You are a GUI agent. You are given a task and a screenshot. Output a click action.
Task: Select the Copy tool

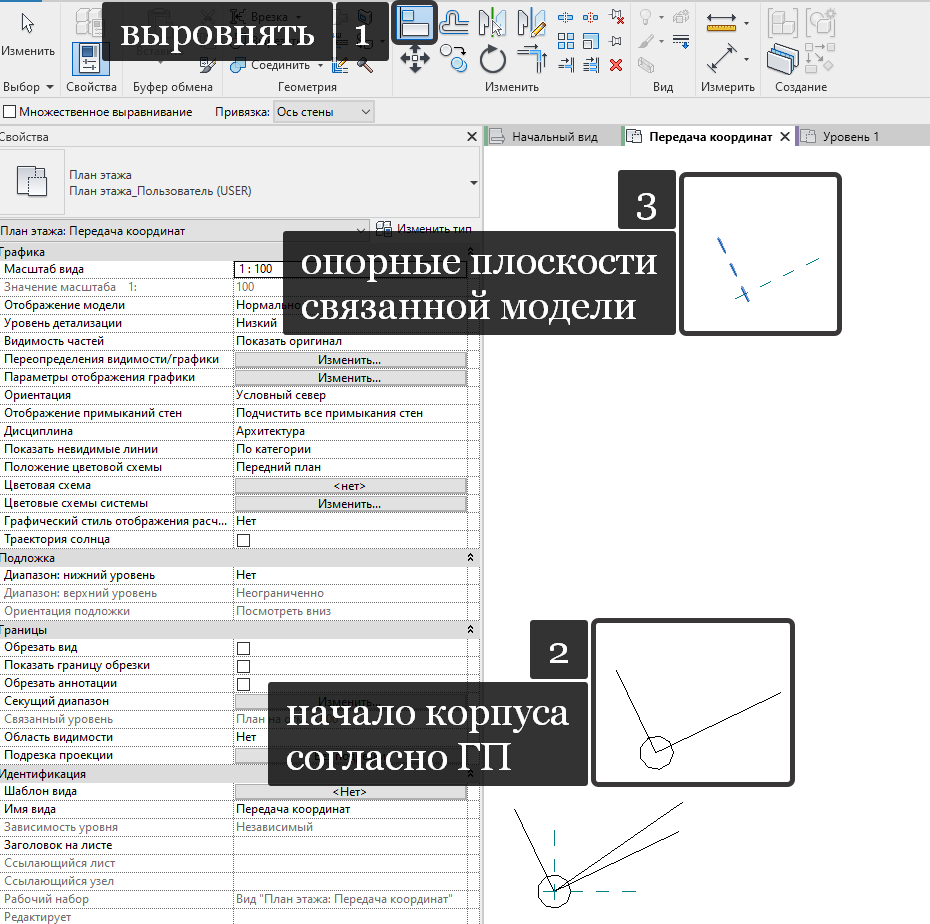click(454, 58)
